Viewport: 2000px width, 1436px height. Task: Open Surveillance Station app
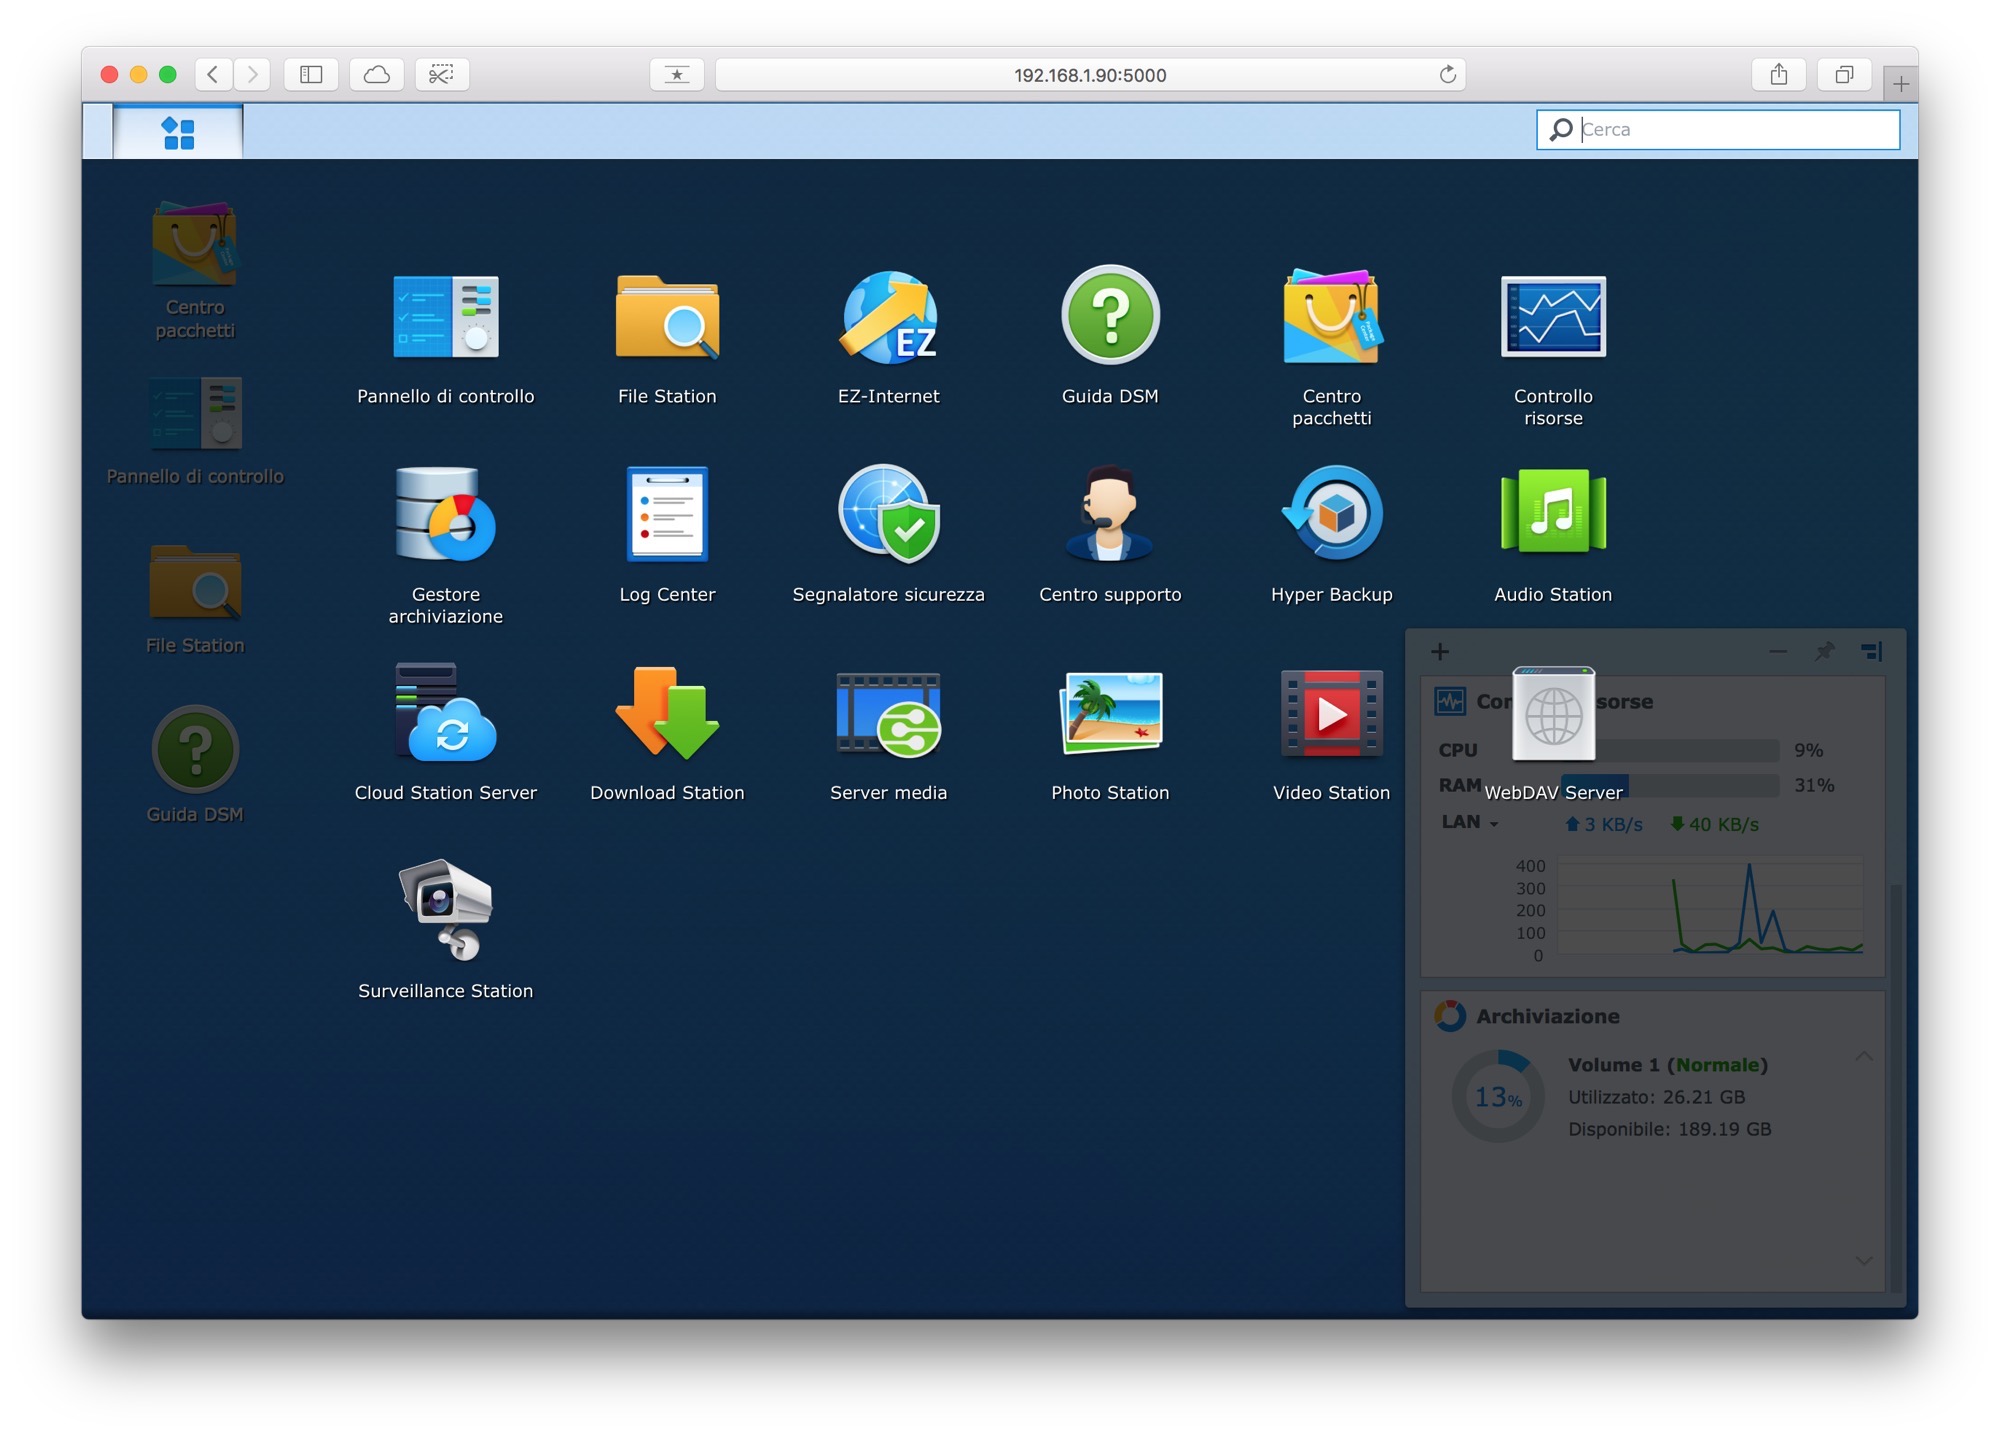click(x=446, y=911)
